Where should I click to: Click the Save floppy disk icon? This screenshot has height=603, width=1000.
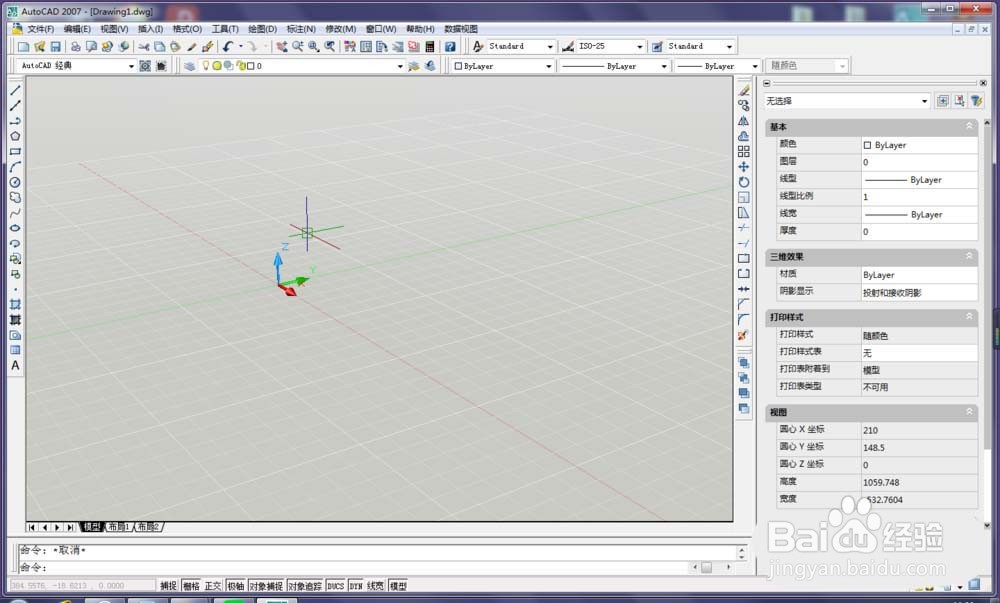point(55,47)
